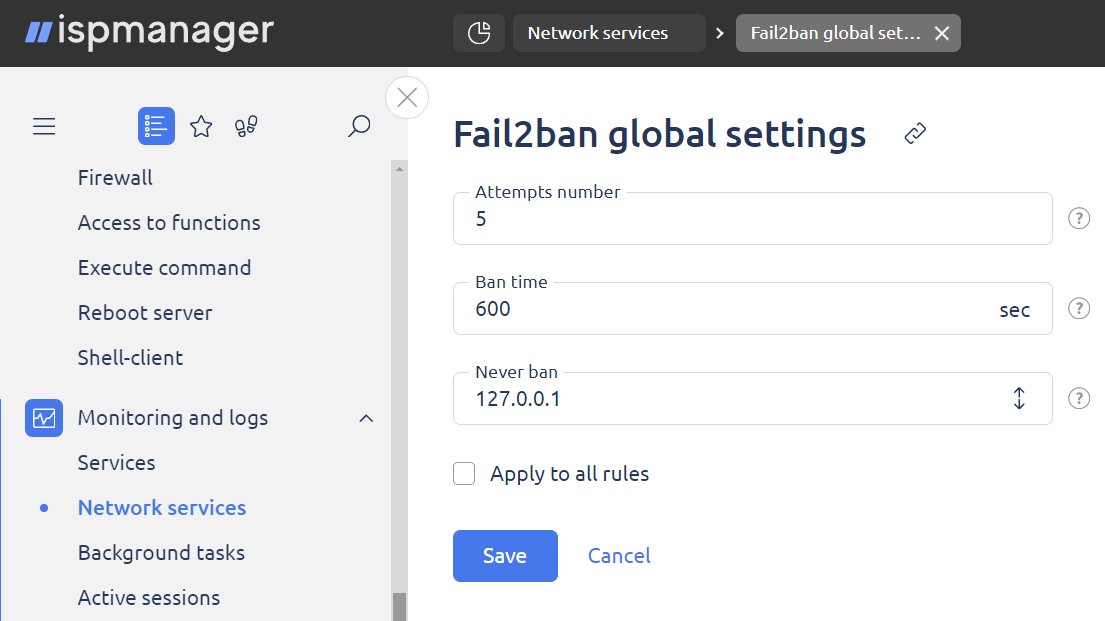
Task: Select the Fail2ban global settings tab
Action: 835,33
